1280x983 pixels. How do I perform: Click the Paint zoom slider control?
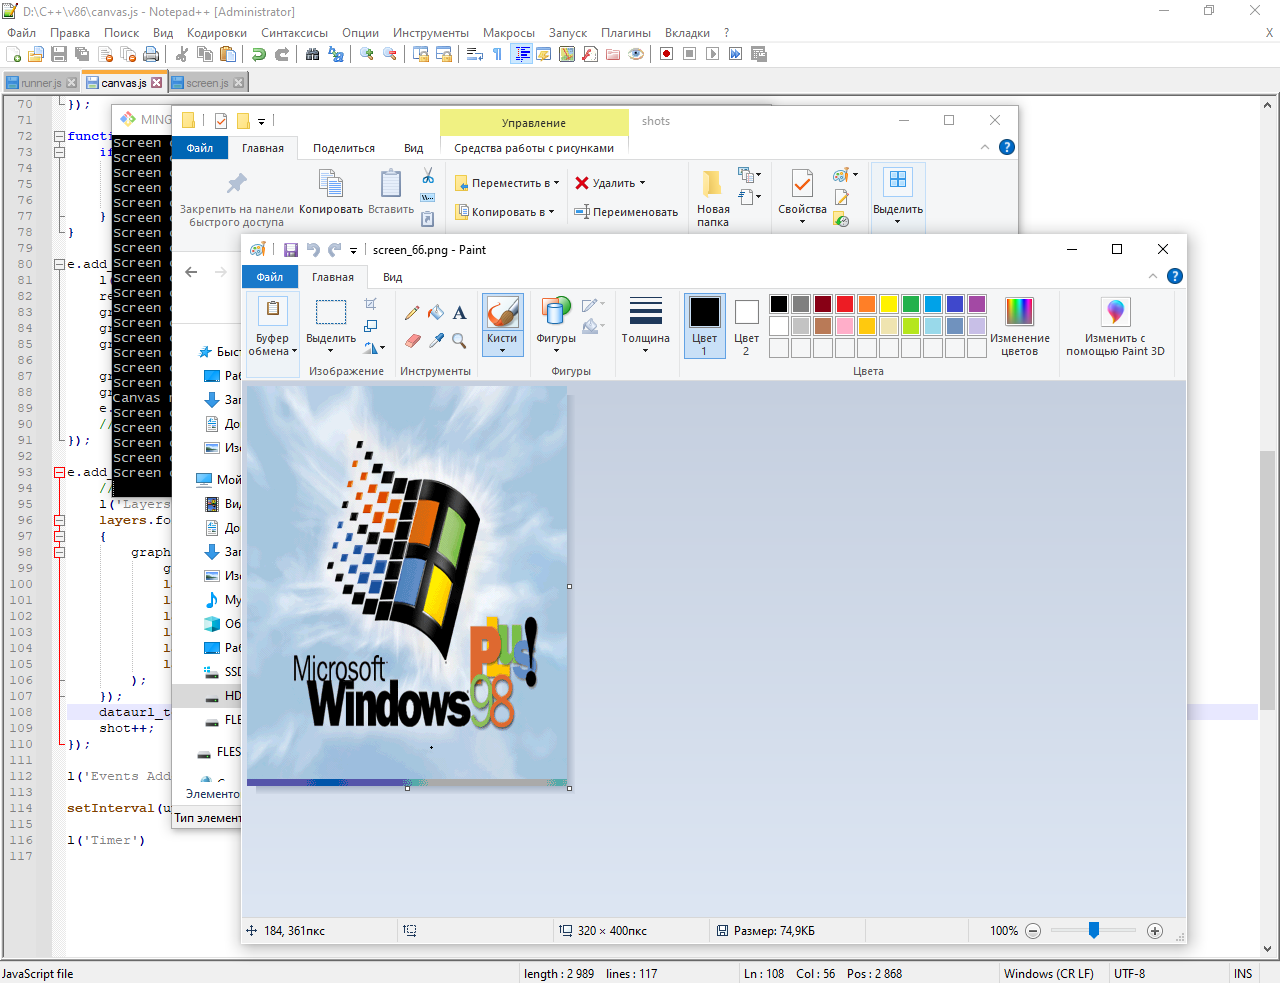coord(1095,930)
